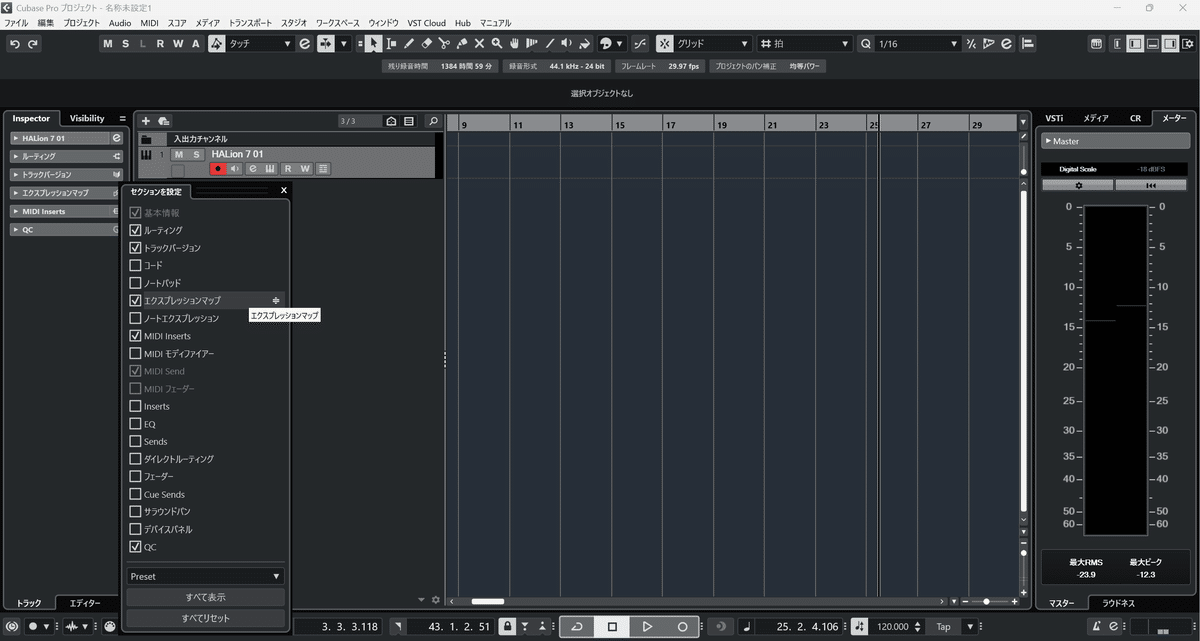1200x641 pixels.
Task: Check the ノートパッド checkbox
Action: tap(135, 283)
